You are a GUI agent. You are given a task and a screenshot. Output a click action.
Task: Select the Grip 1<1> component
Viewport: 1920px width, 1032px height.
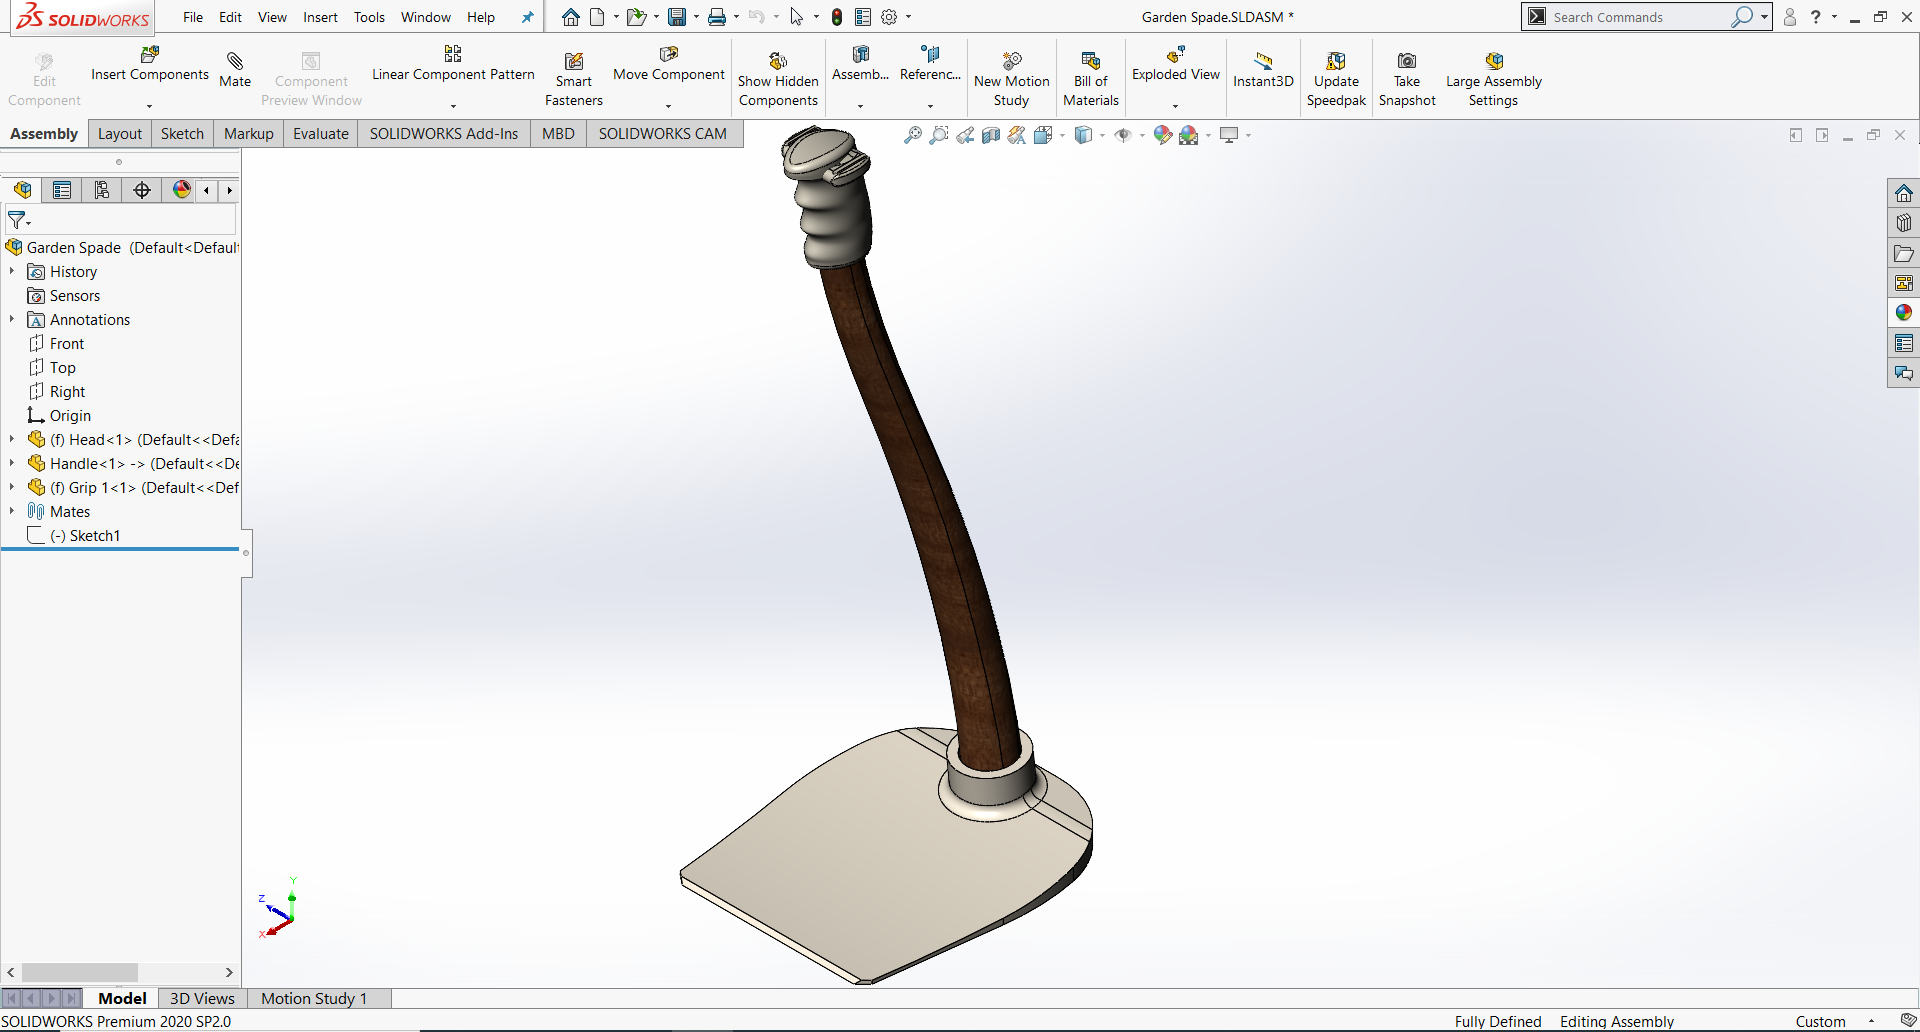click(x=133, y=487)
